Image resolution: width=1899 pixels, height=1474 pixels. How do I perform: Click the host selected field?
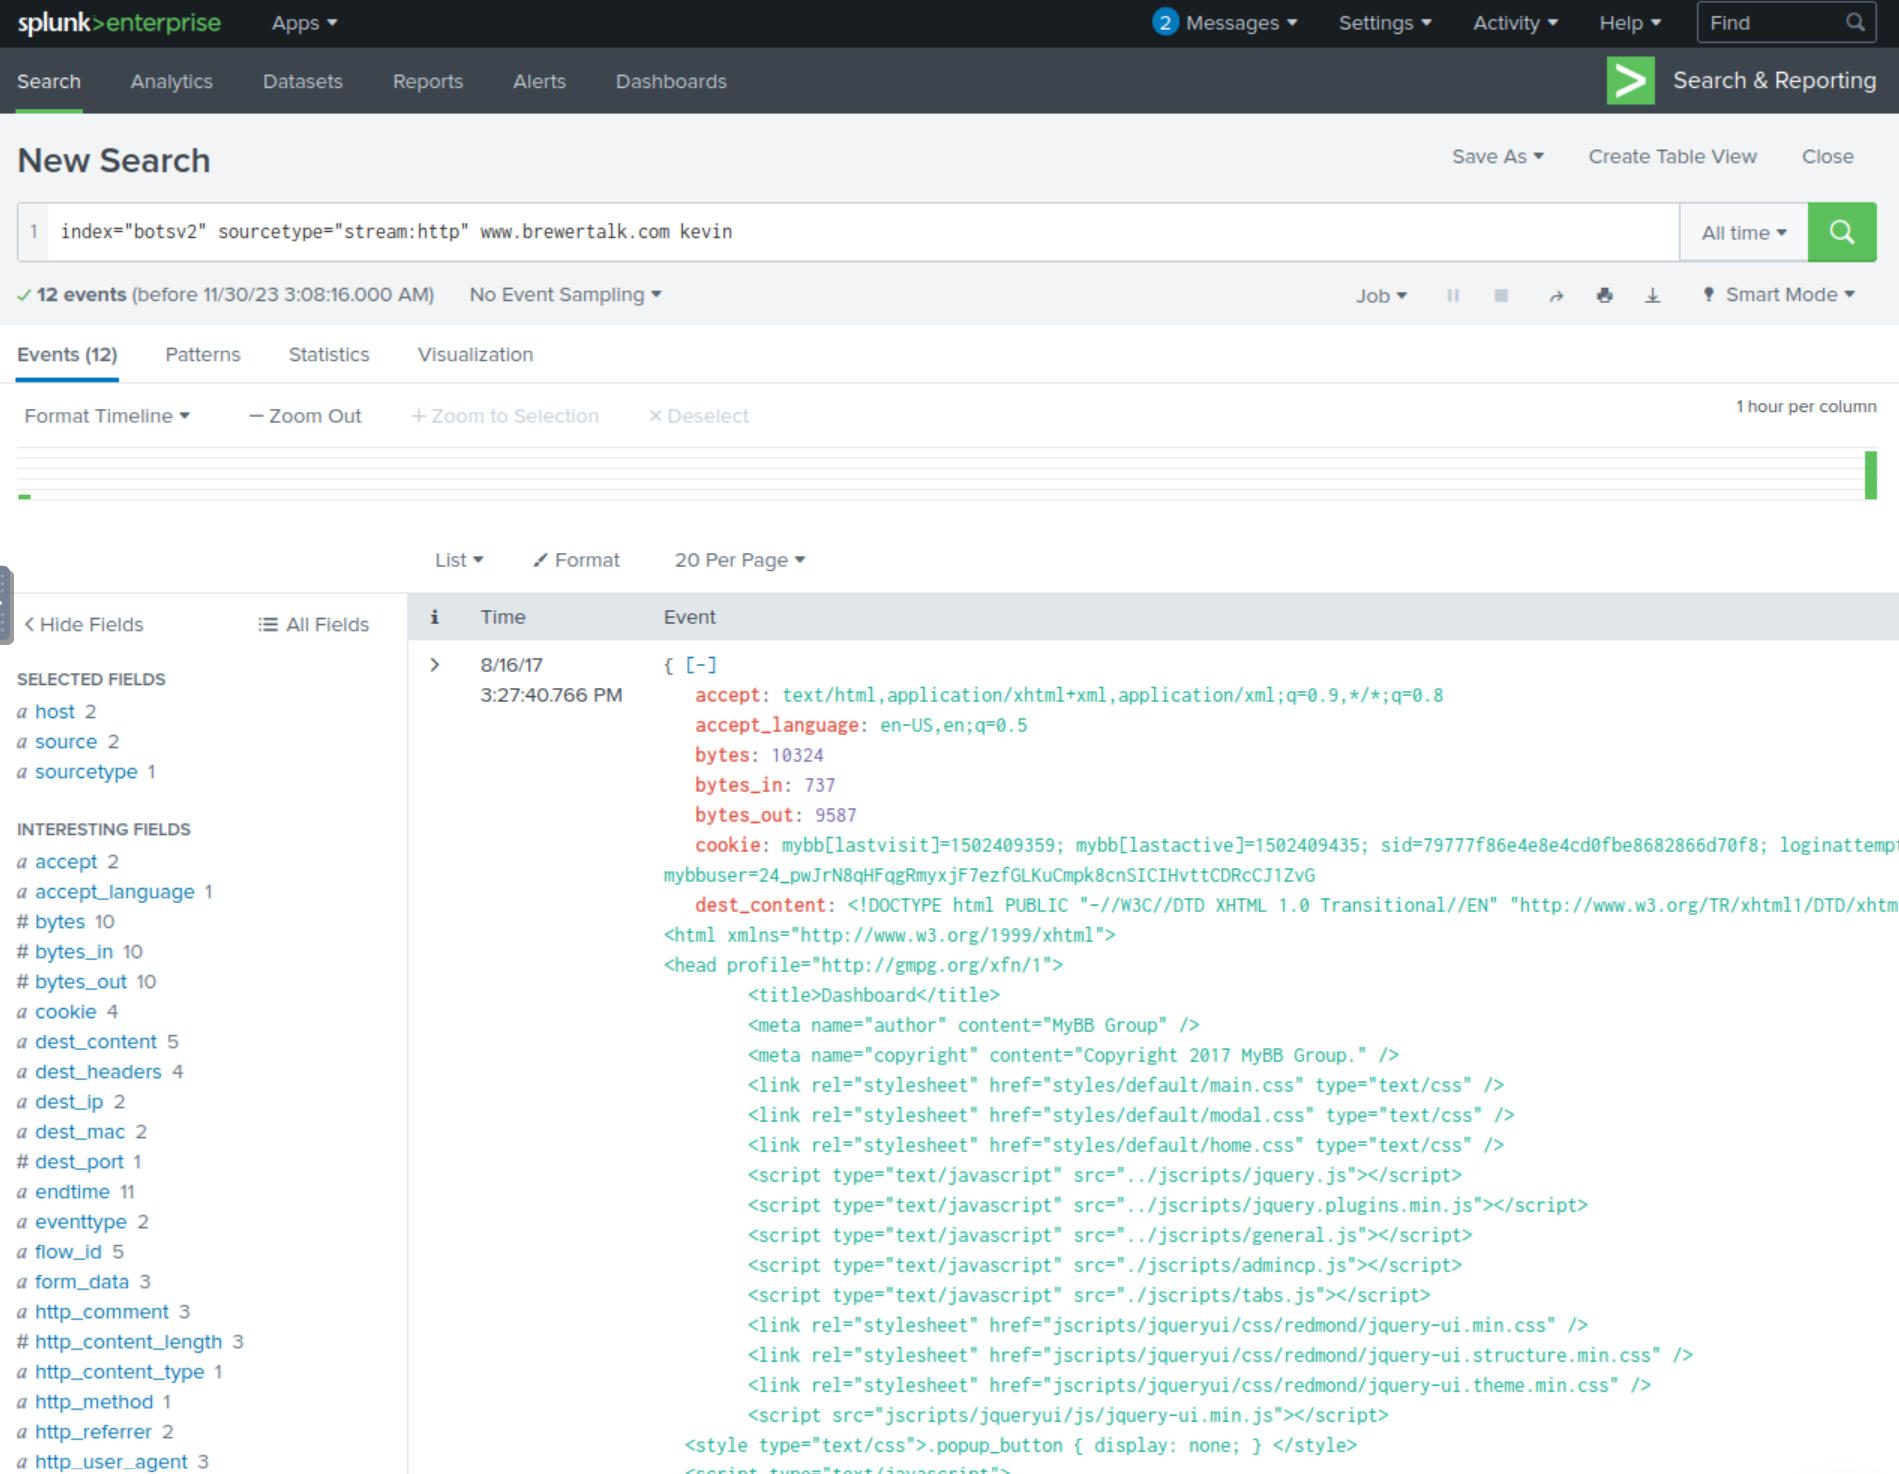[54, 711]
